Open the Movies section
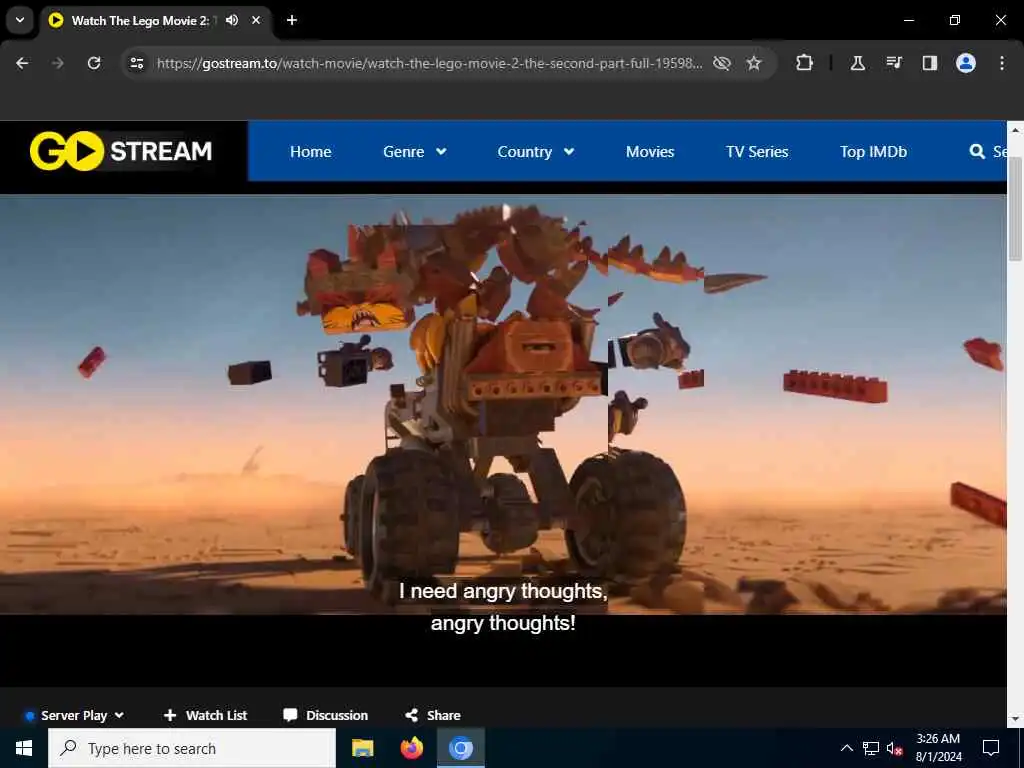1024x768 pixels. tap(650, 152)
